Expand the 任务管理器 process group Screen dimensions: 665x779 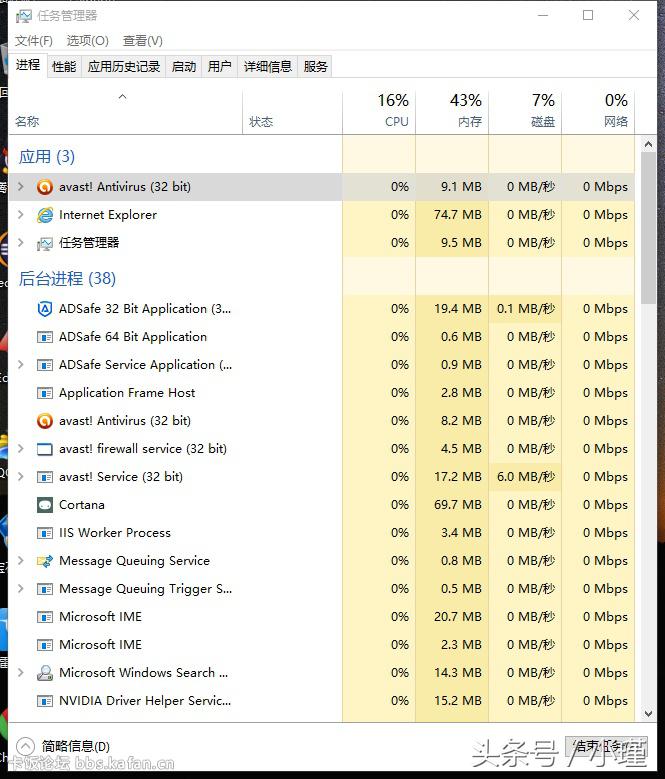tap(21, 242)
